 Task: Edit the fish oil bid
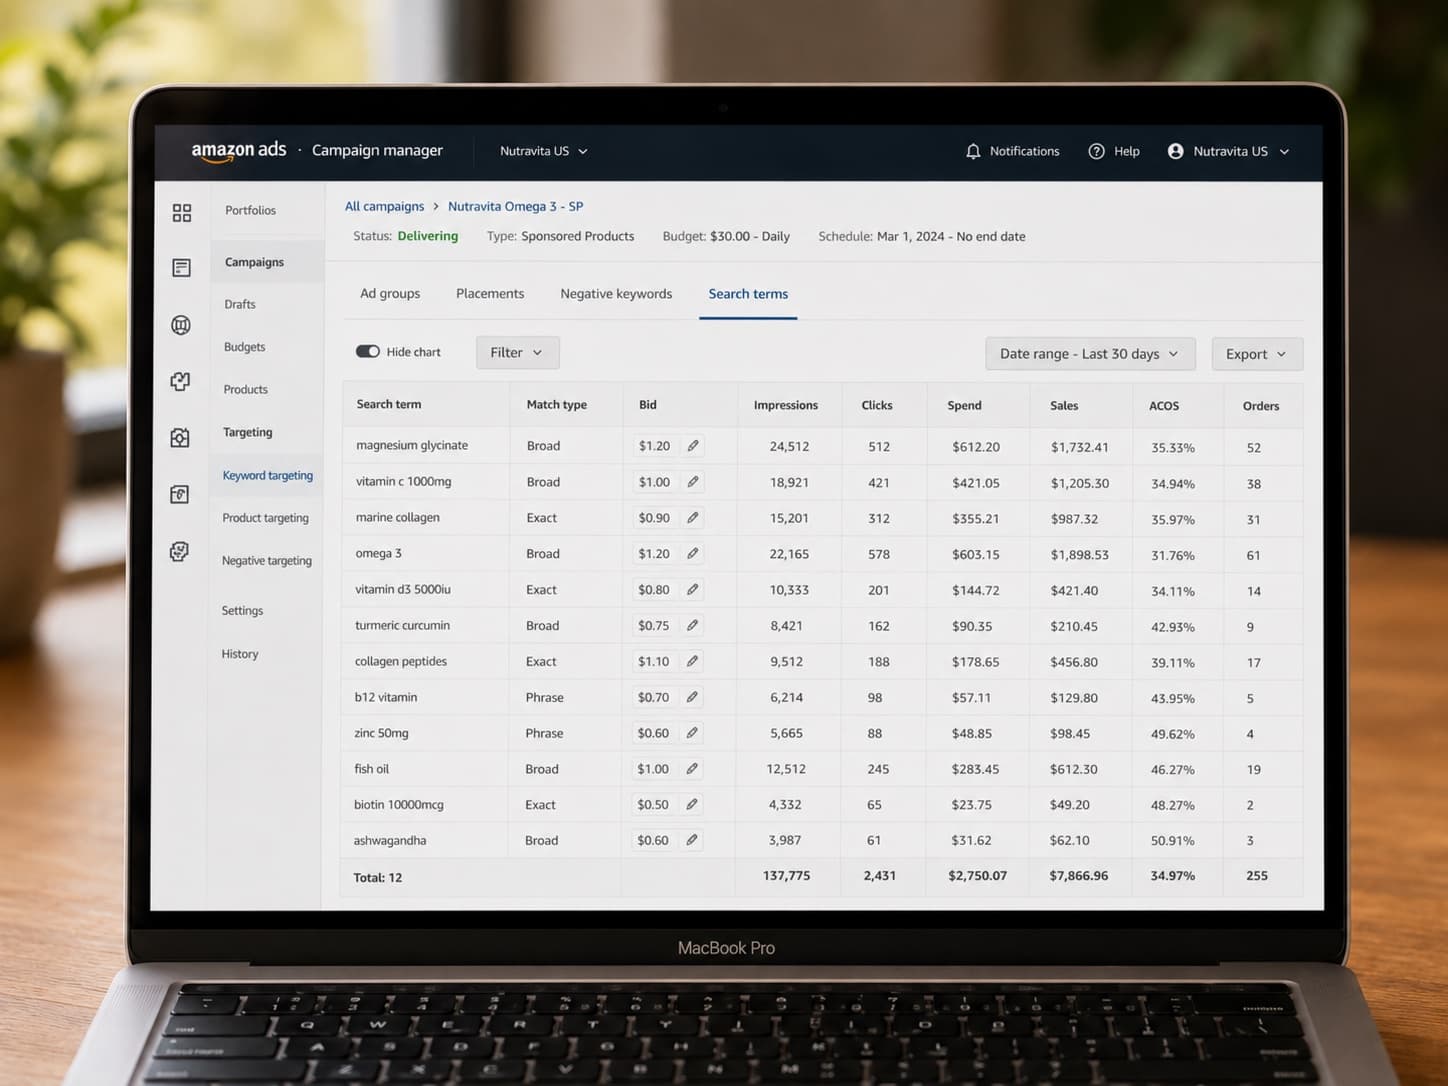pos(692,769)
